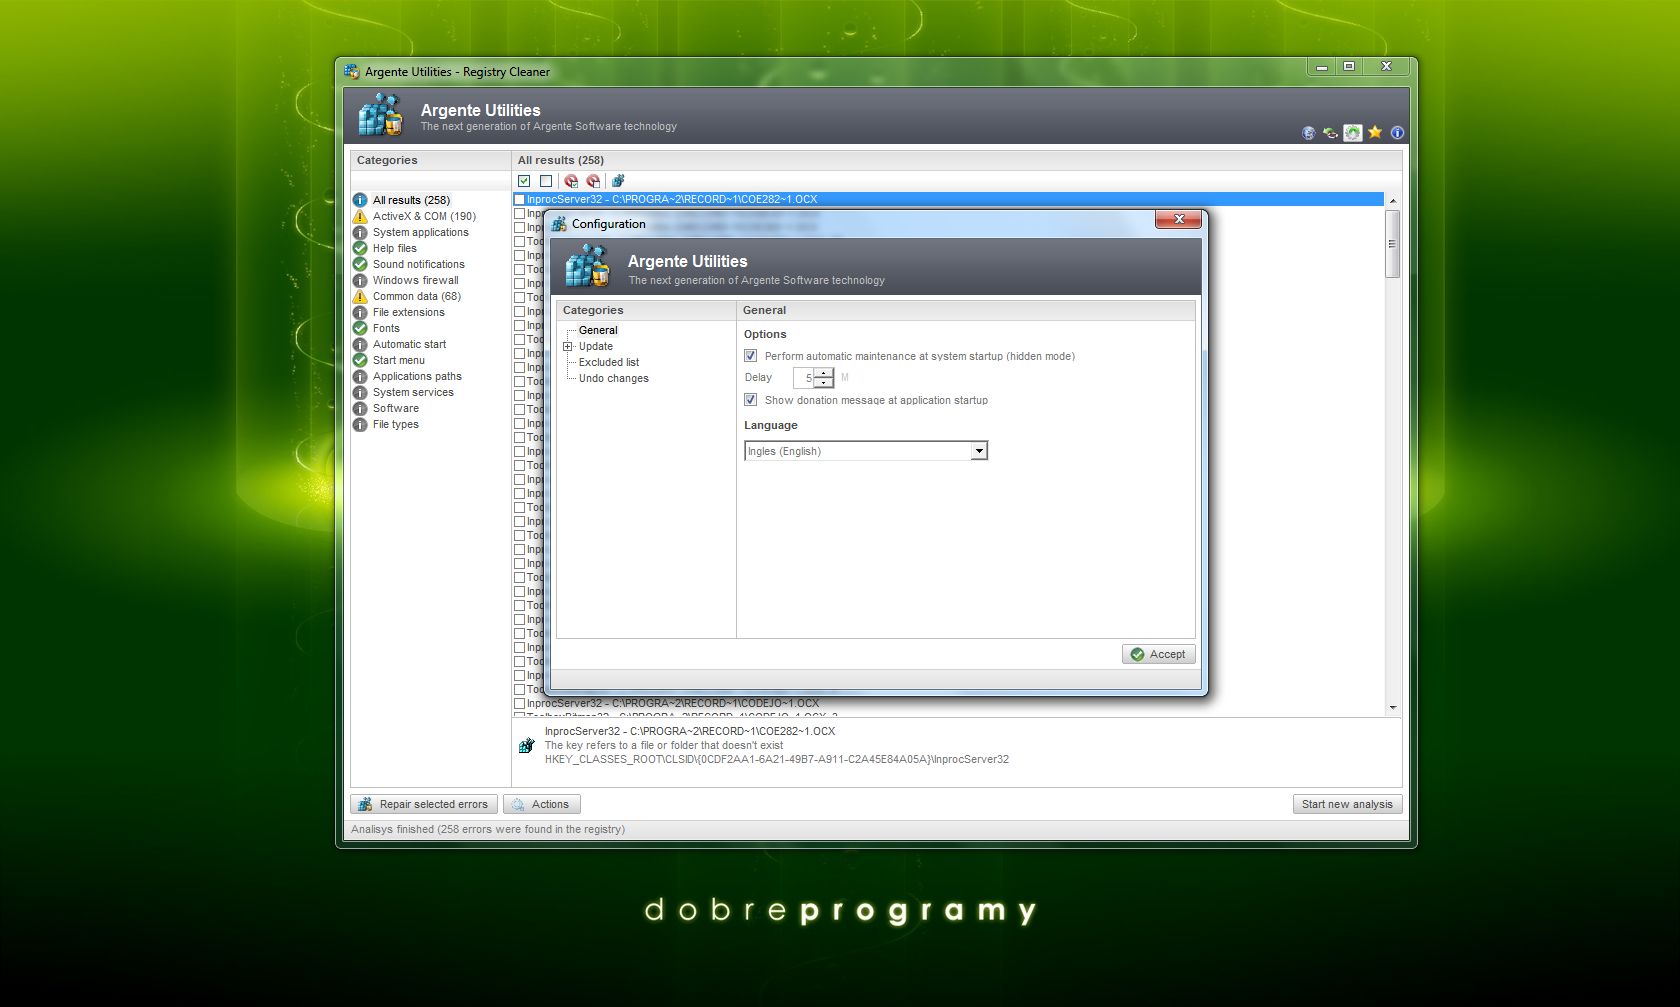Expand the Update tree node

(568, 347)
